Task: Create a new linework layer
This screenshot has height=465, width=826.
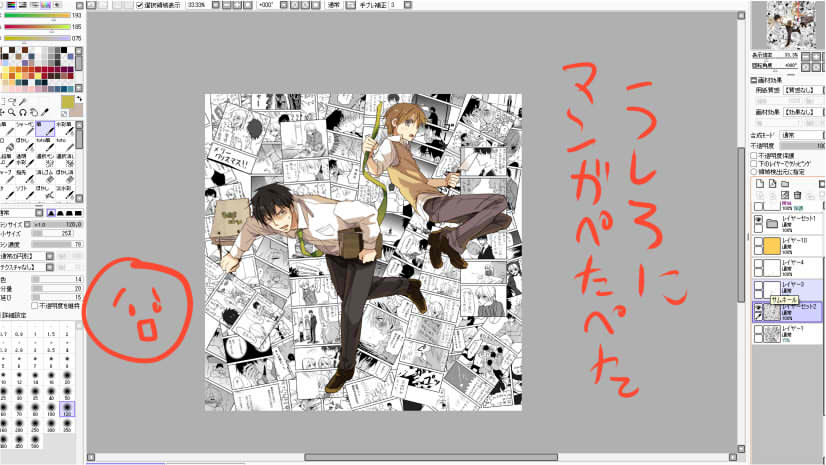Action: [772, 184]
